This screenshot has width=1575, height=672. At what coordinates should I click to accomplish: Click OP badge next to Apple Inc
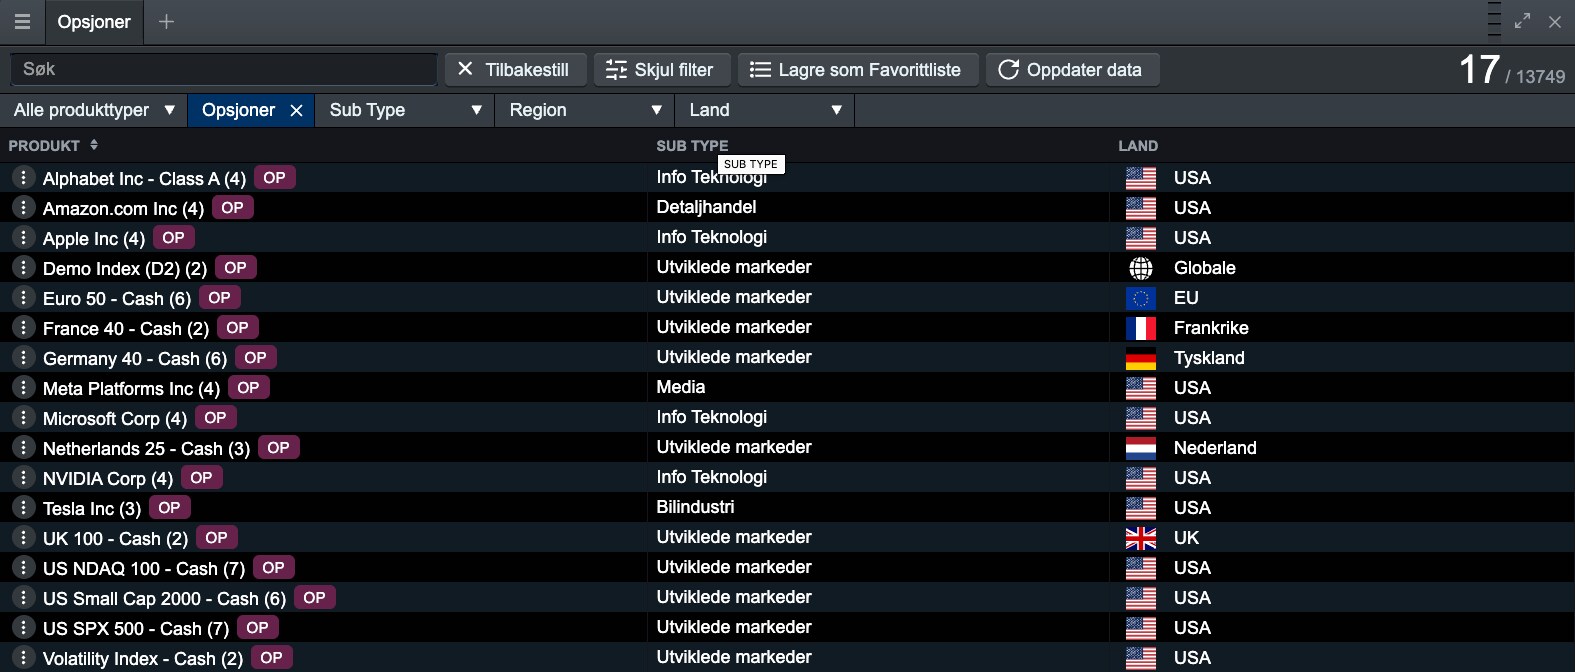point(174,238)
